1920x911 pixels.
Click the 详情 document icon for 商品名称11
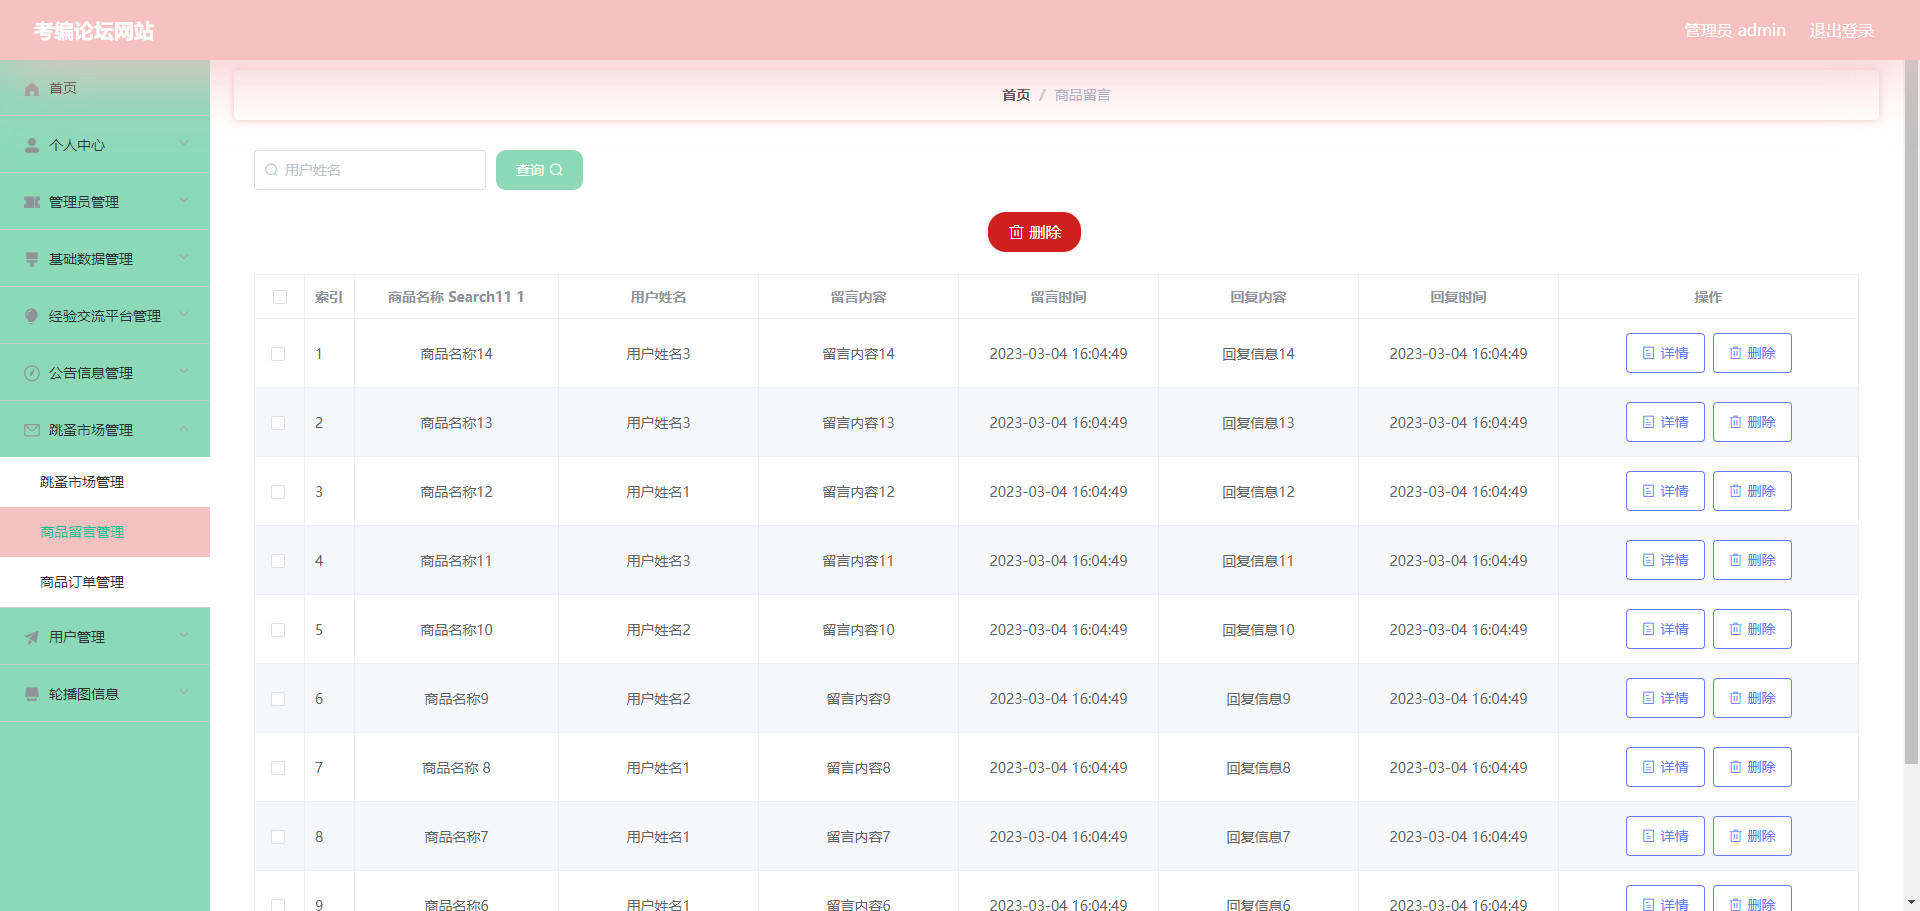pos(1648,560)
